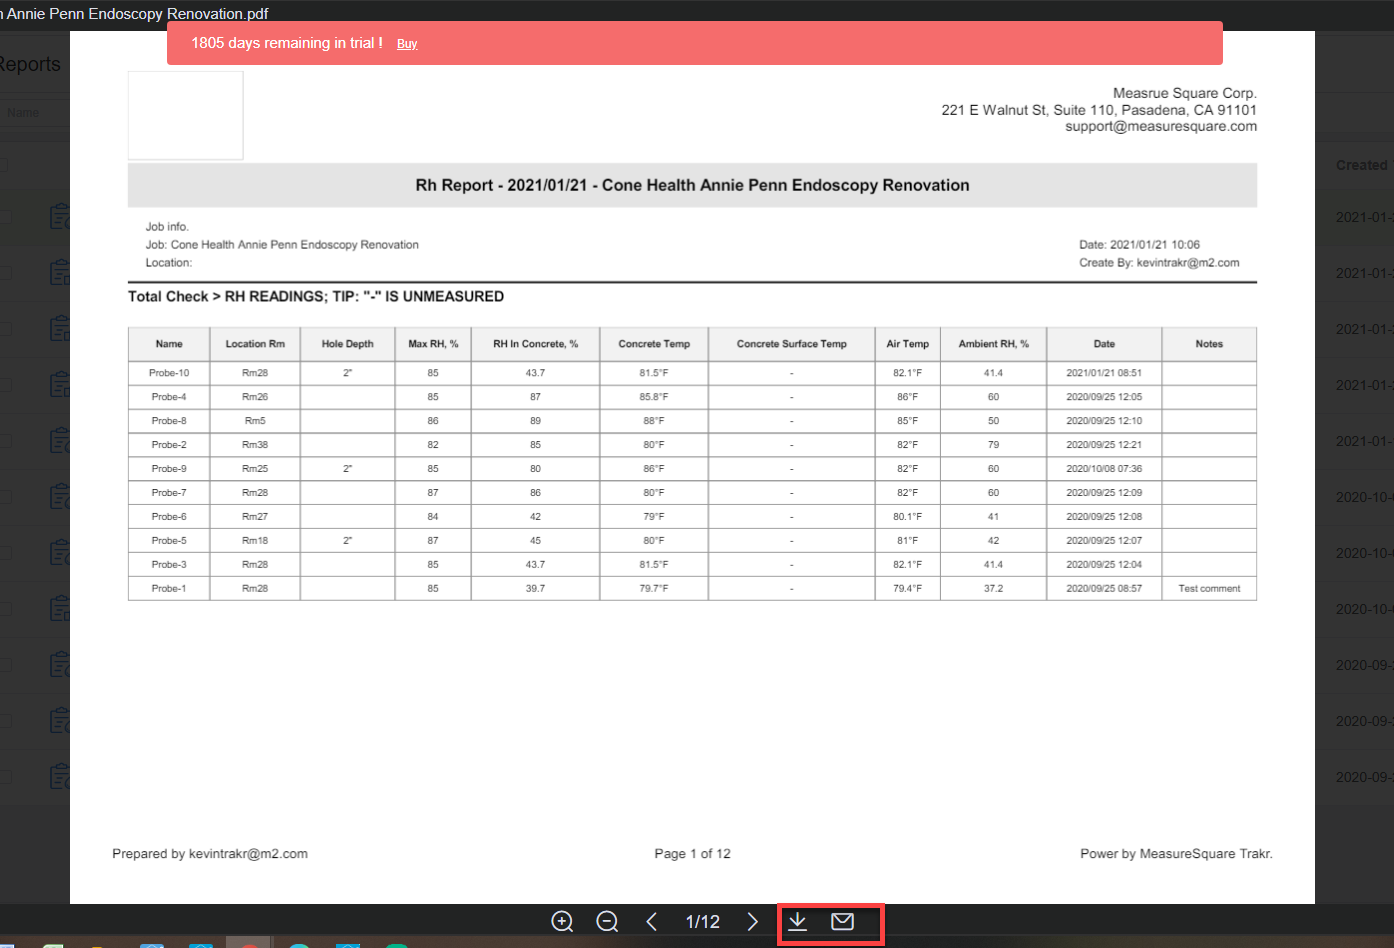
Task: Click the trial days remaining banner text
Action: click(x=287, y=43)
